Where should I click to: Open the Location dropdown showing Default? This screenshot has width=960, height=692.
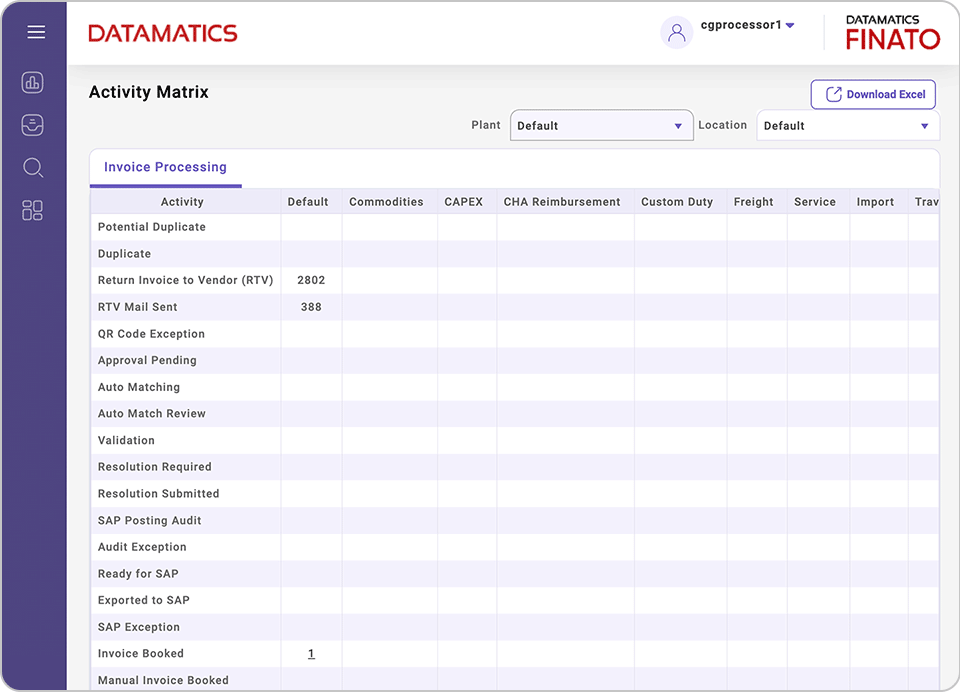(x=846, y=125)
